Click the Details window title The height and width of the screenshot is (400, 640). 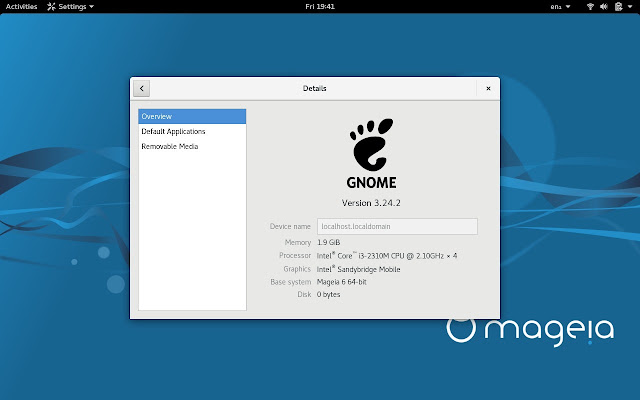[x=315, y=89]
